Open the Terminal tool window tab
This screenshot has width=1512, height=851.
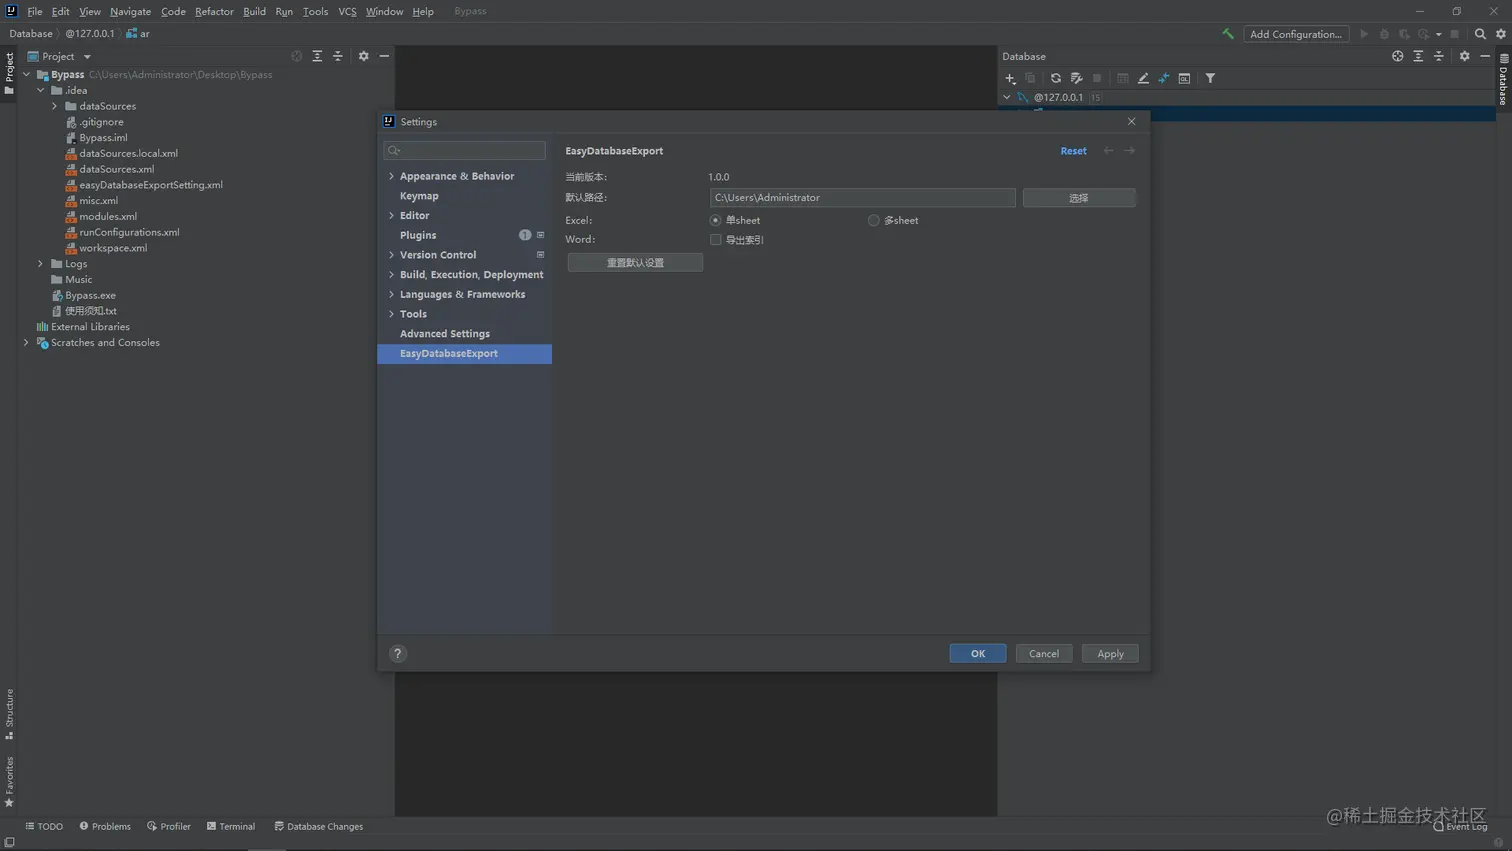pos(231,827)
